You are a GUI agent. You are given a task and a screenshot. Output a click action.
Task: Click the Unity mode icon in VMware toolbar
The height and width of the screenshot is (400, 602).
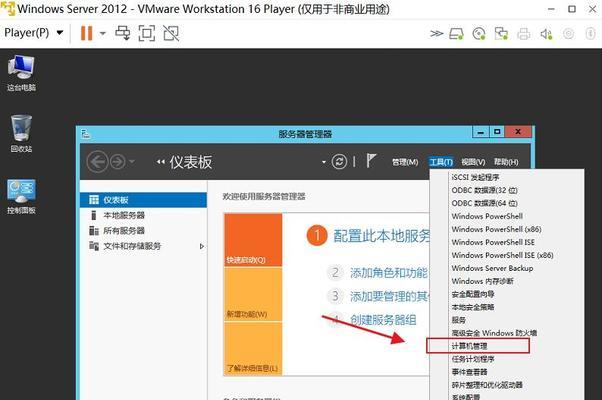point(171,33)
